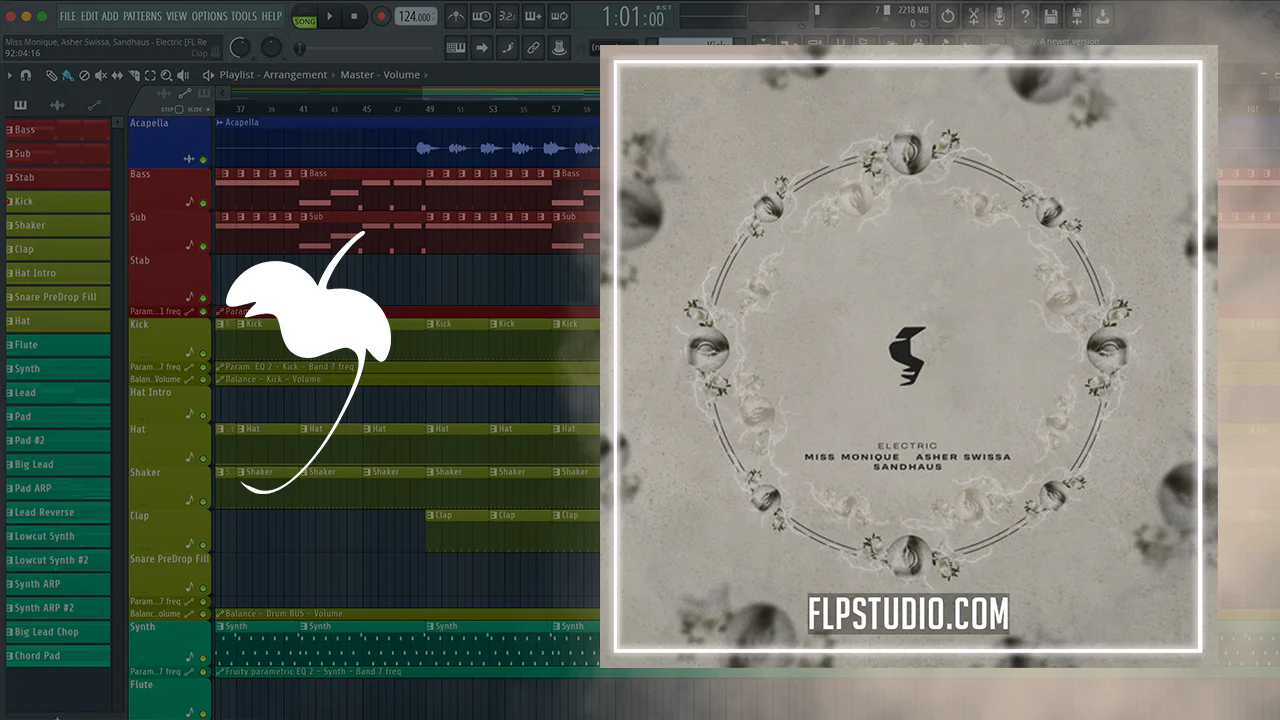Viewport: 1280px width, 720px height.
Task: Toggle the overdub recording icon
Action: (x=533, y=17)
